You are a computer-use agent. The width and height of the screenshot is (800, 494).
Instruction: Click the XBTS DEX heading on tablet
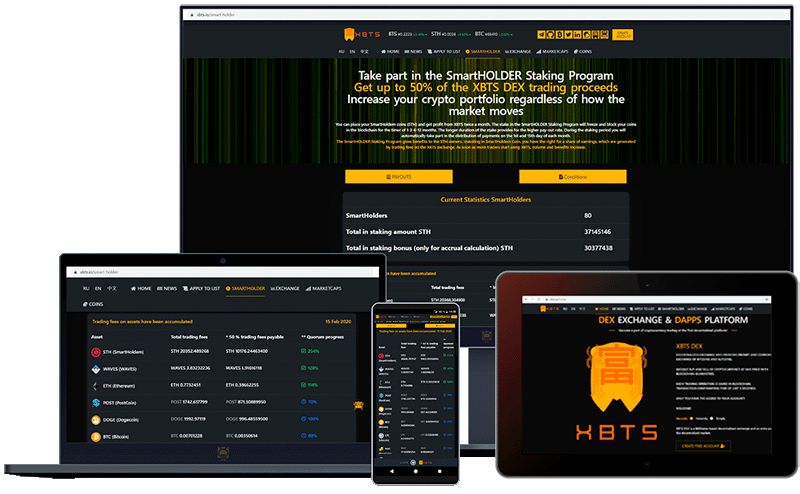tap(689, 346)
